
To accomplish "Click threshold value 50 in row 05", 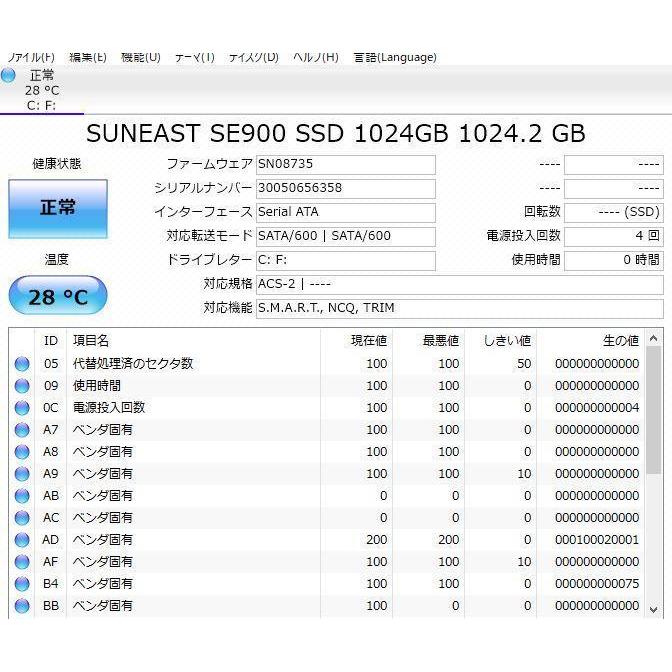I will click(524, 364).
